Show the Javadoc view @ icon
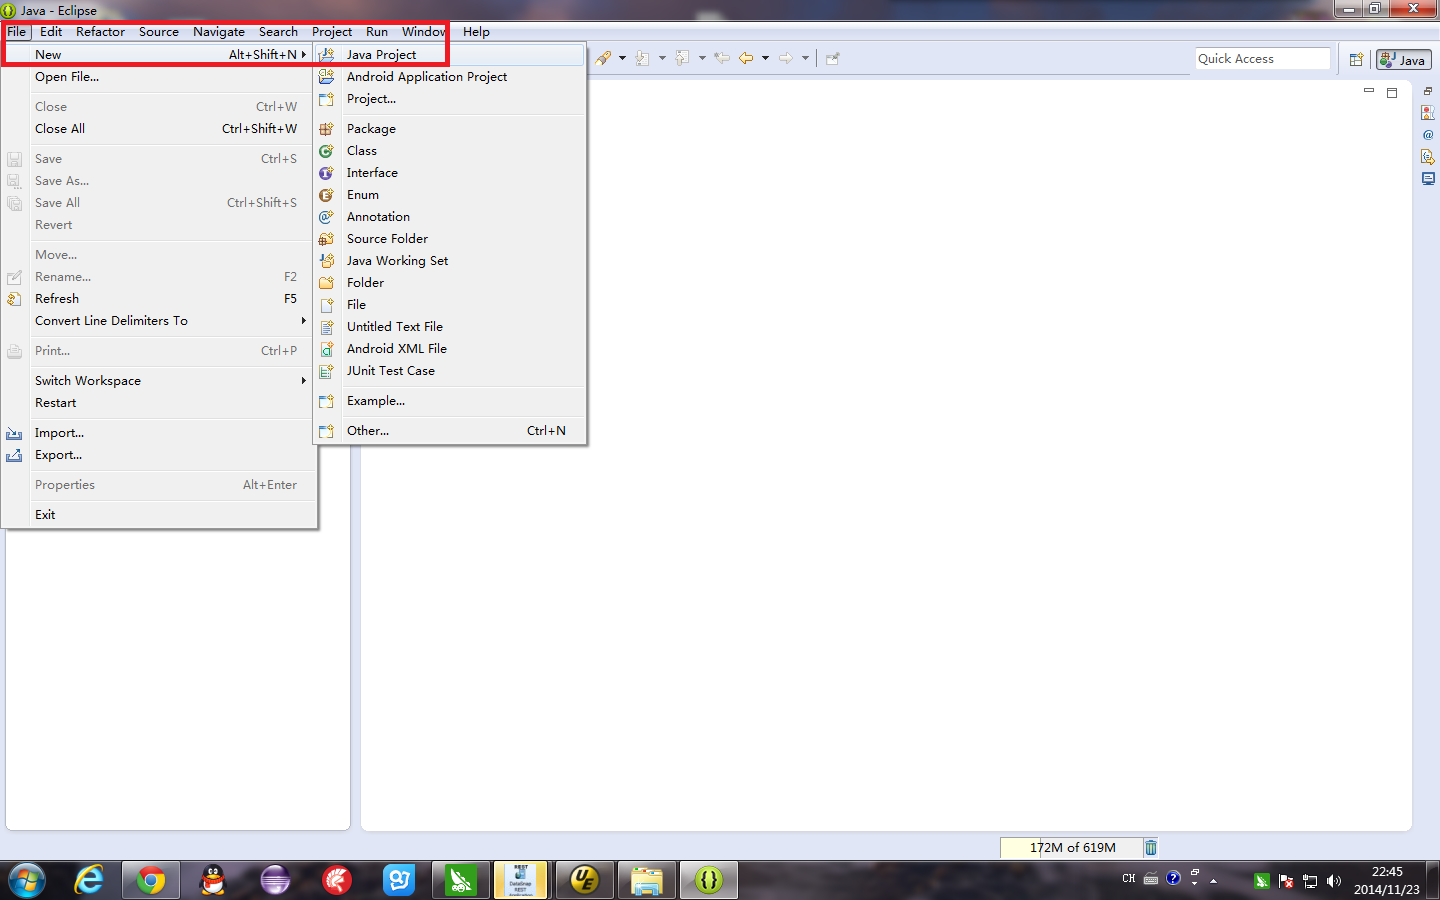This screenshot has height=900, width=1440. (x=1428, y=135)
